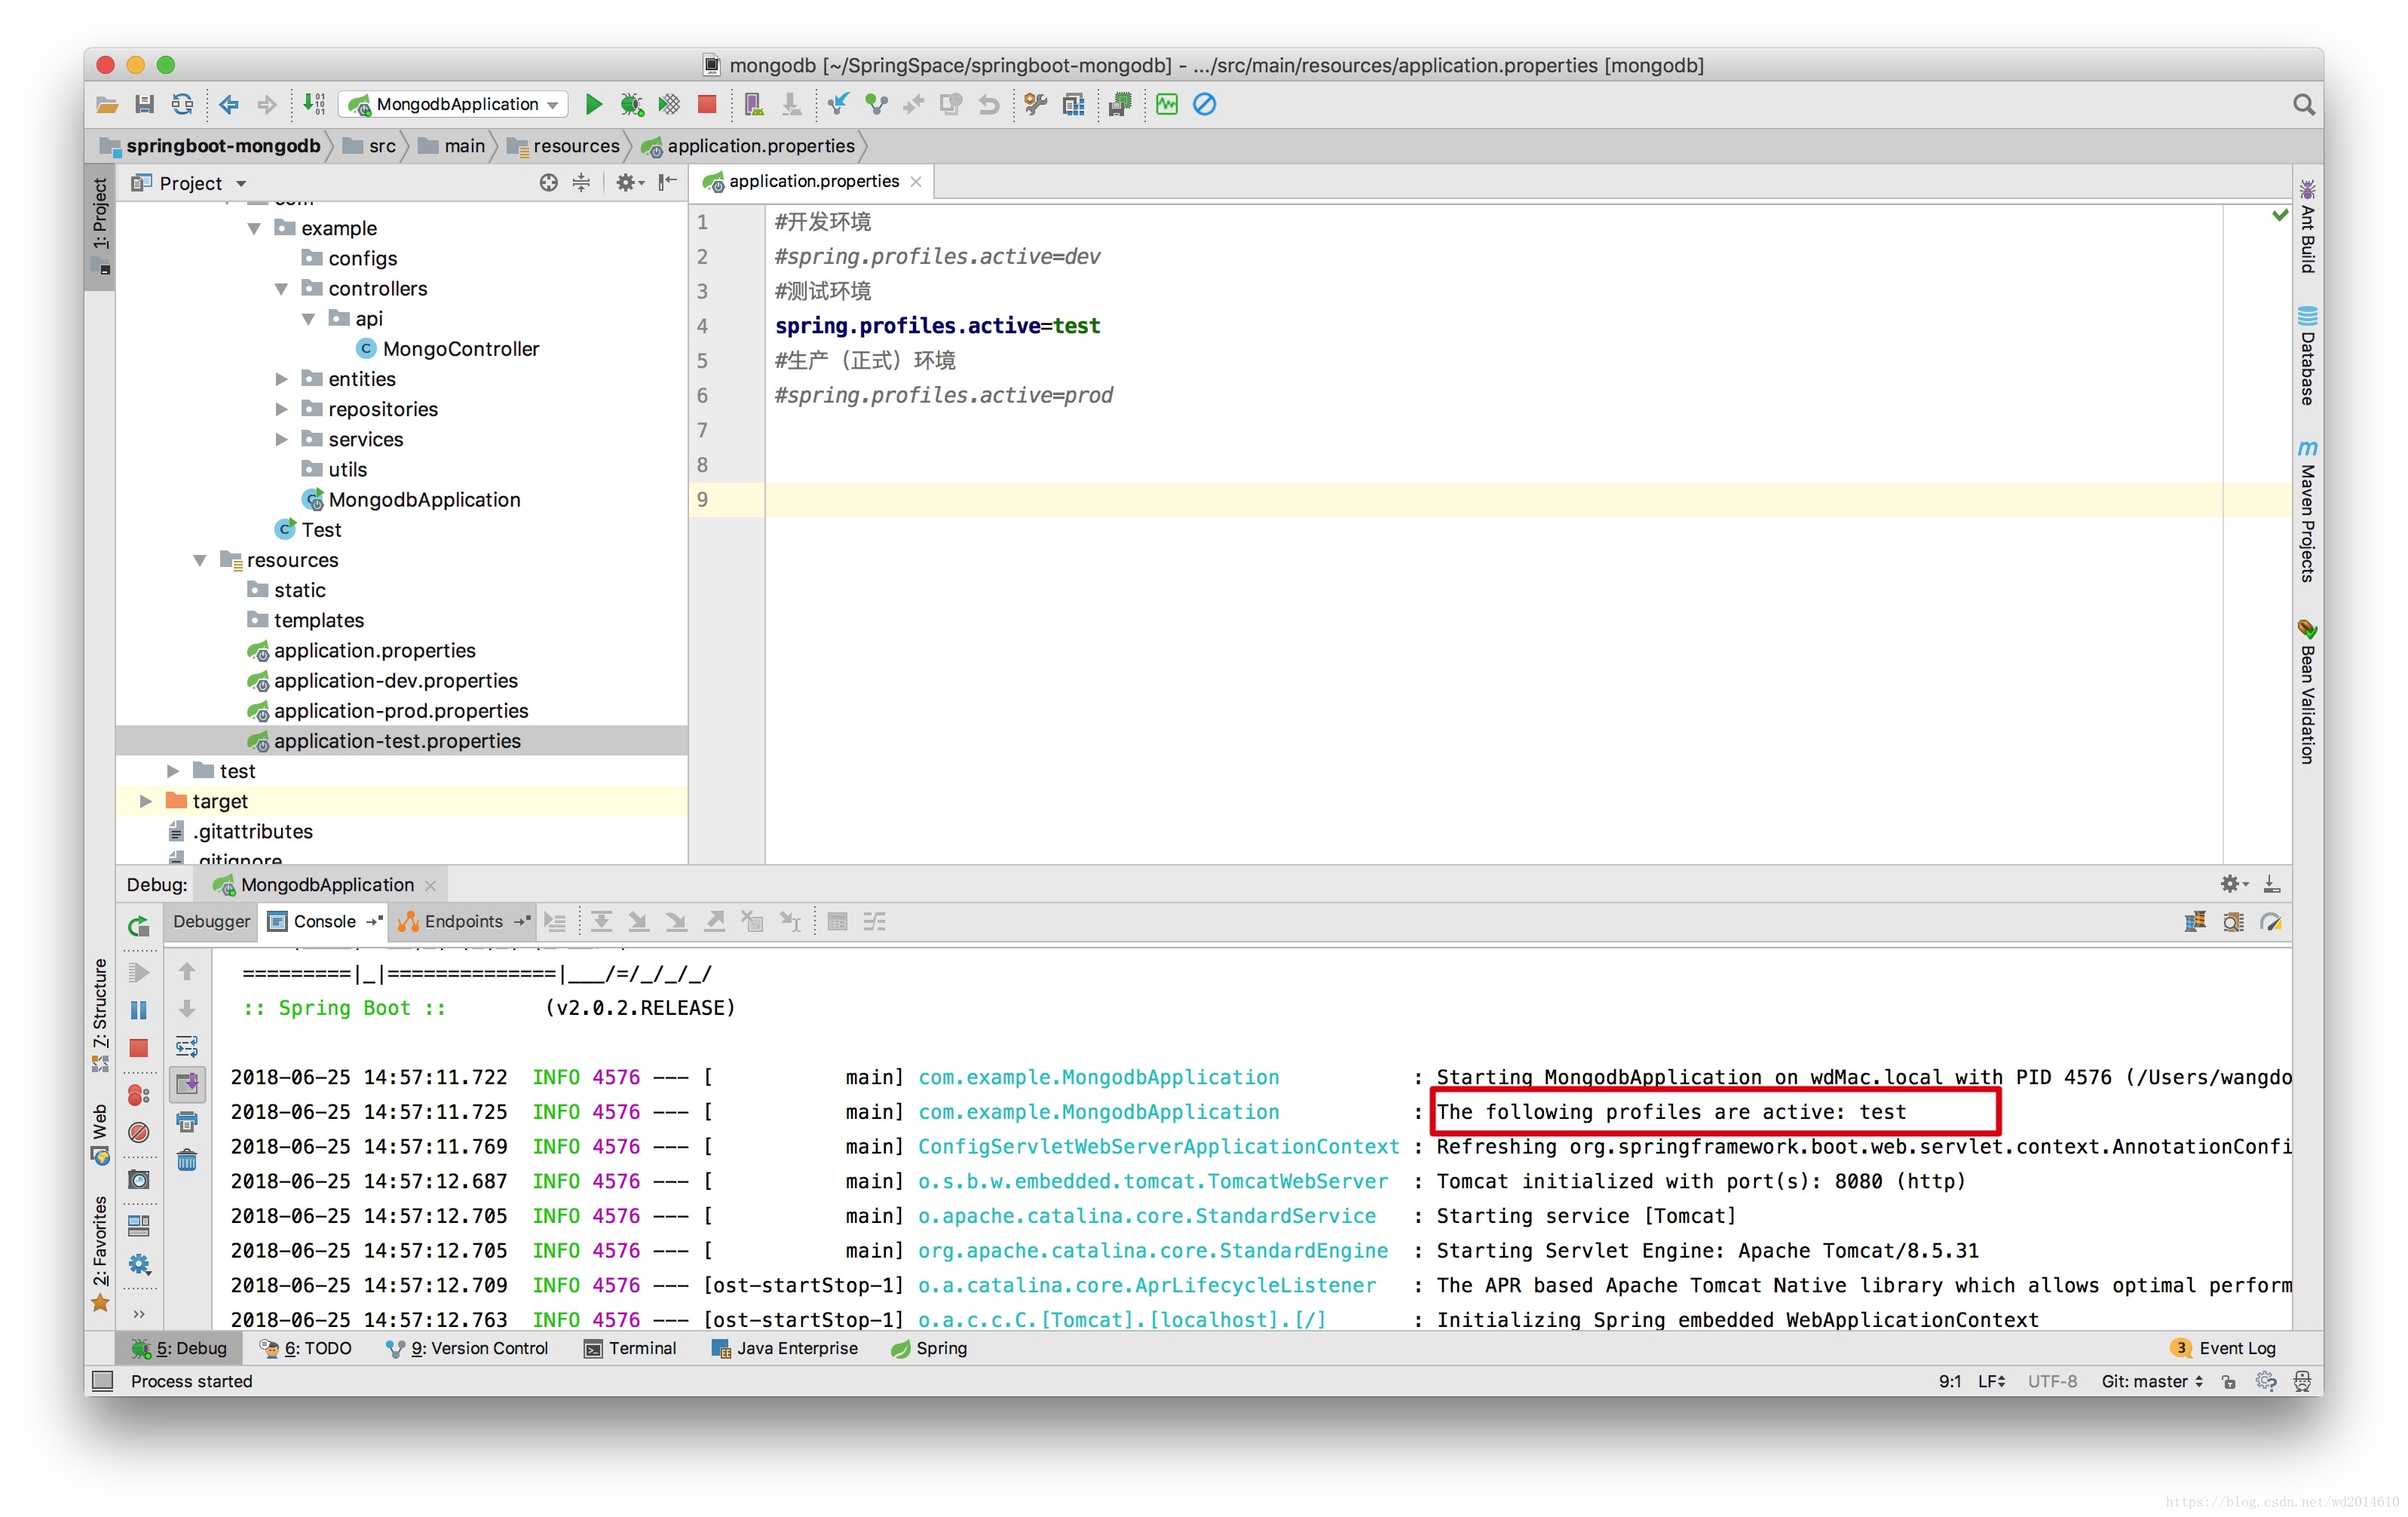Image resolution: width=2408 pixels, height=1517 pixels.
Task: Switch to the Debugger tab
Action: coord(211,921)
